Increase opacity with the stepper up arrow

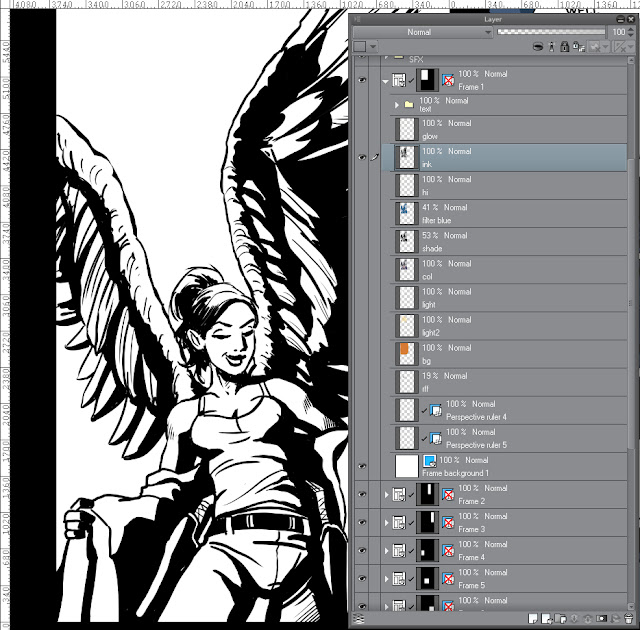point(631,29)
